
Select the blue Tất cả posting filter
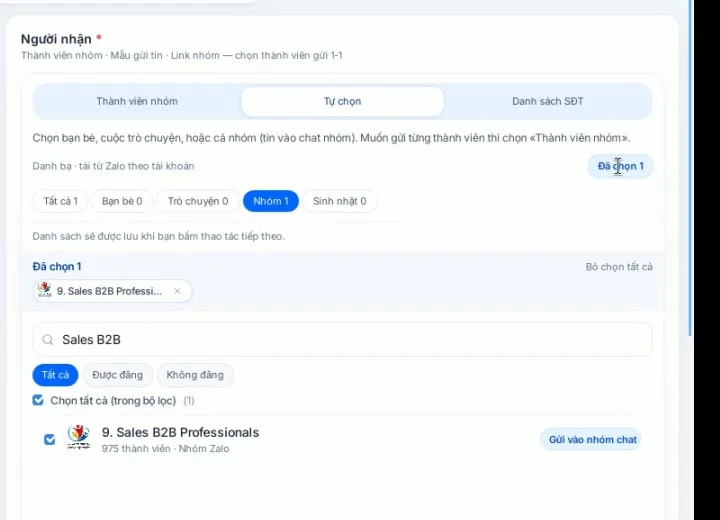point(55,375)
